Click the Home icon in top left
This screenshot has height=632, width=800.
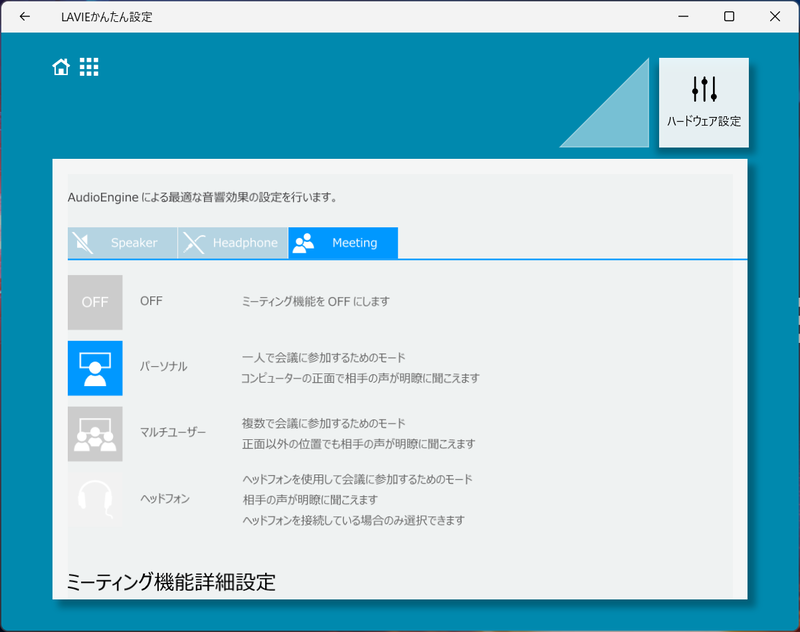(60, 67)
